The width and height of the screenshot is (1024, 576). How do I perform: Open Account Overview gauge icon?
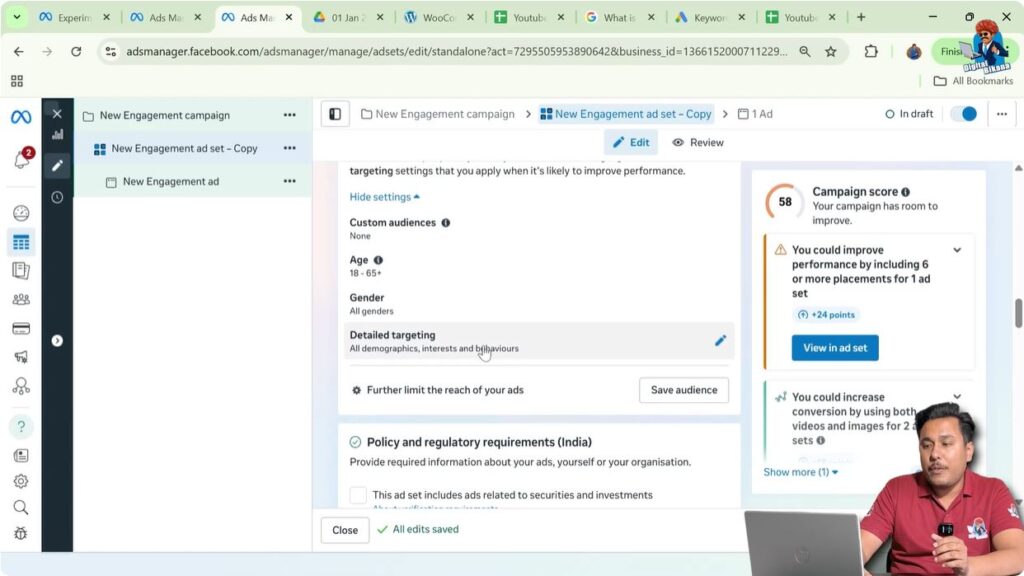[20, 212]
